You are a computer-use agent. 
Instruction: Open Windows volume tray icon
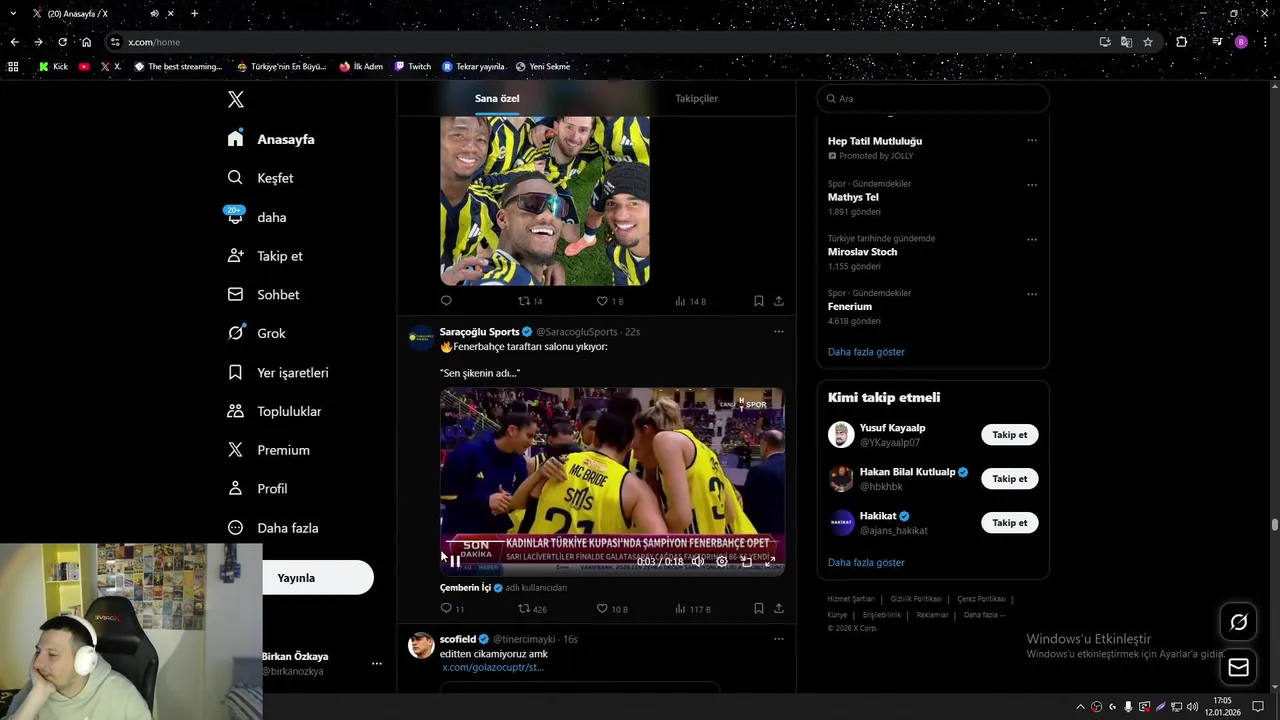[x=1192, y=707]
